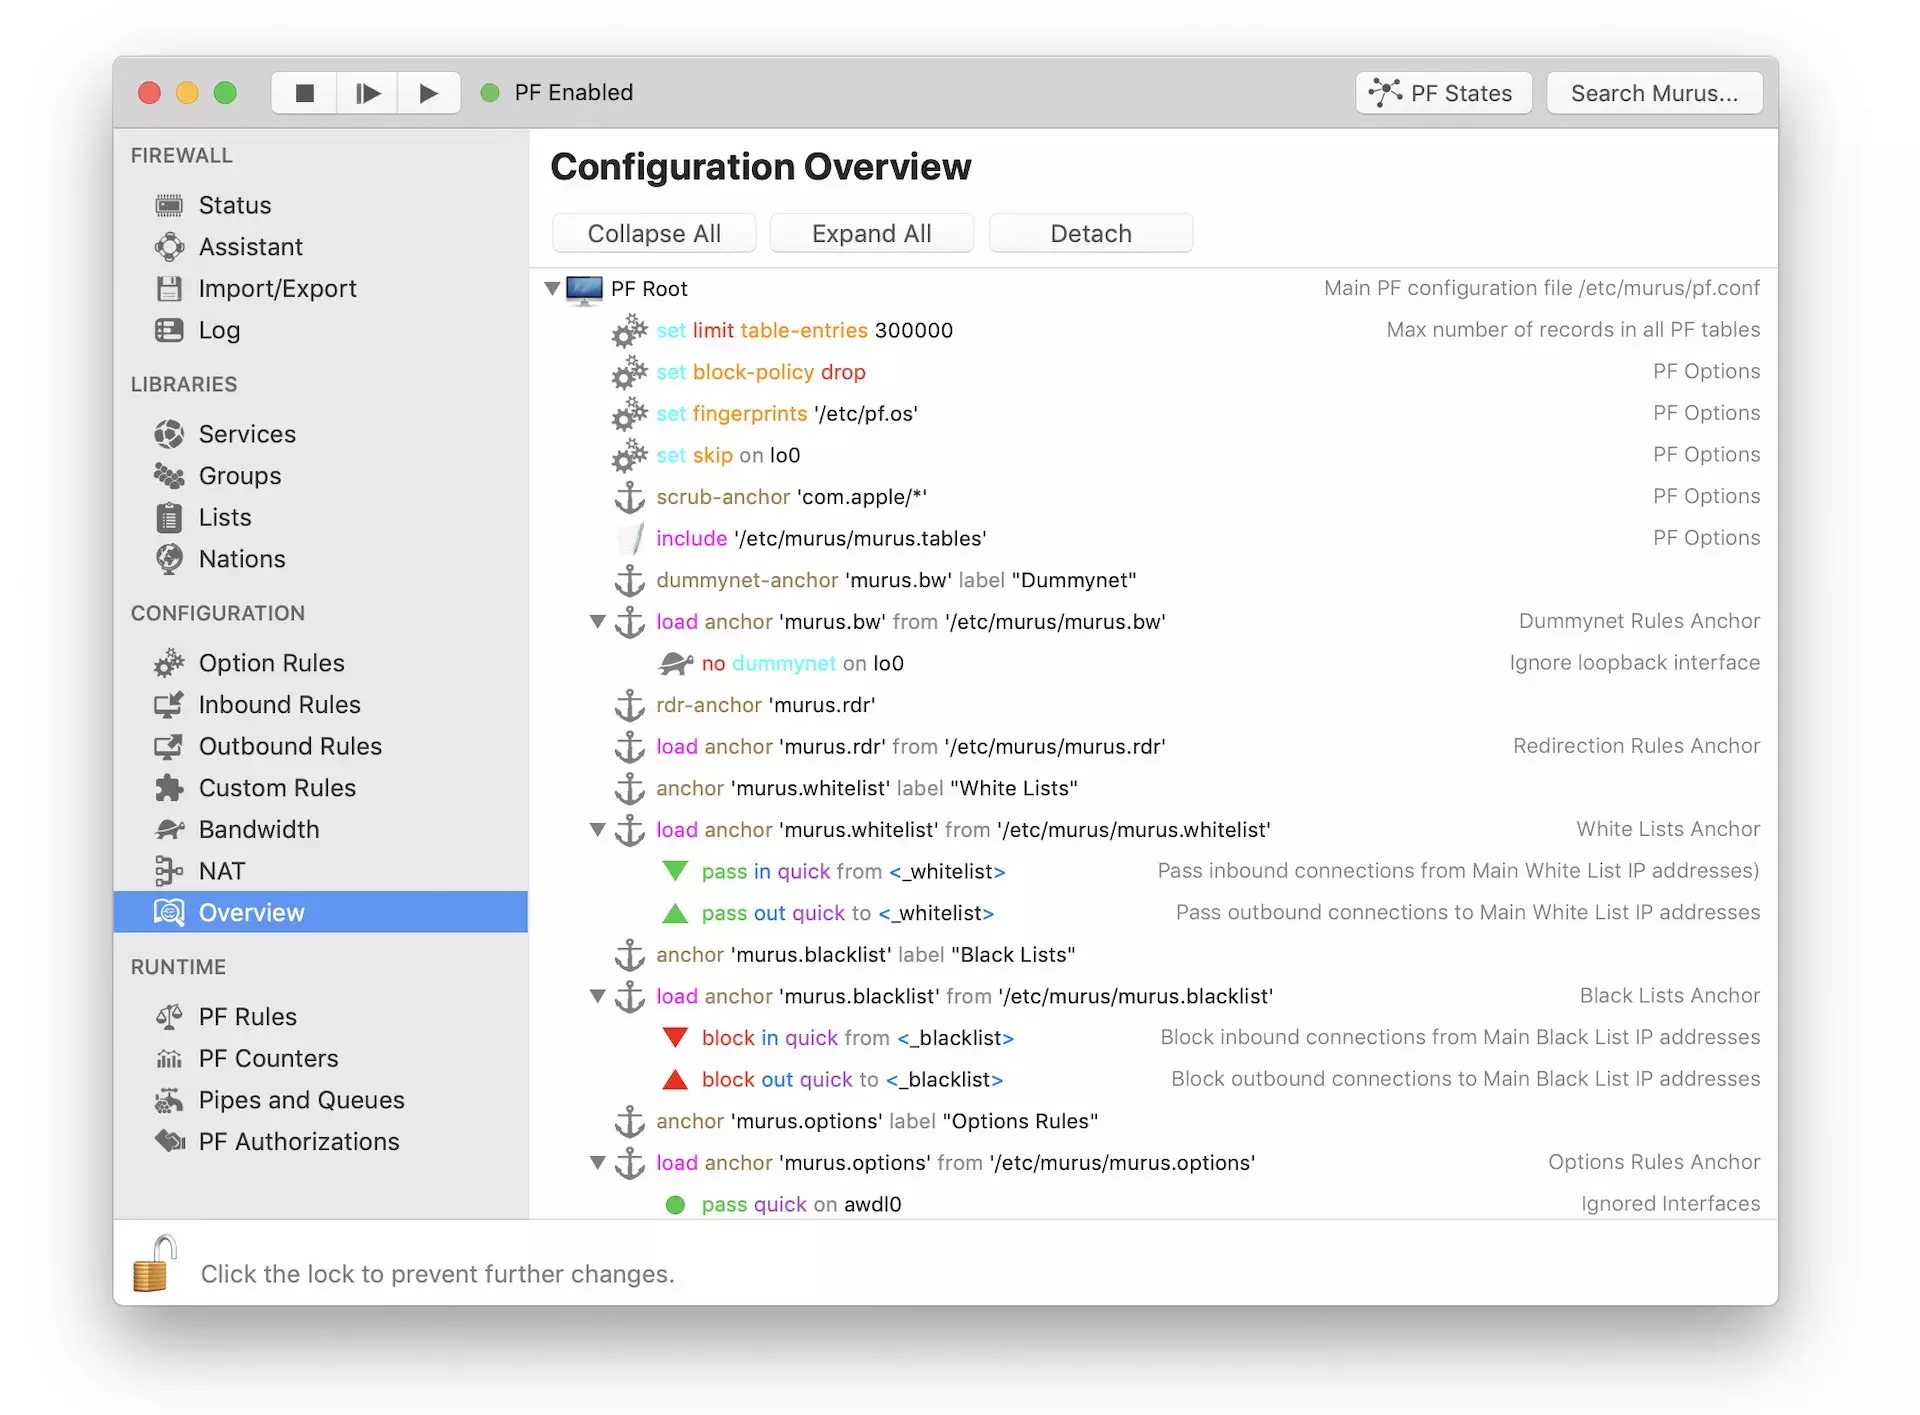Screen dimensions: 1920x1415
Task: Open Pipes and Queues sidebar icon
Action: pos(169,1100)
